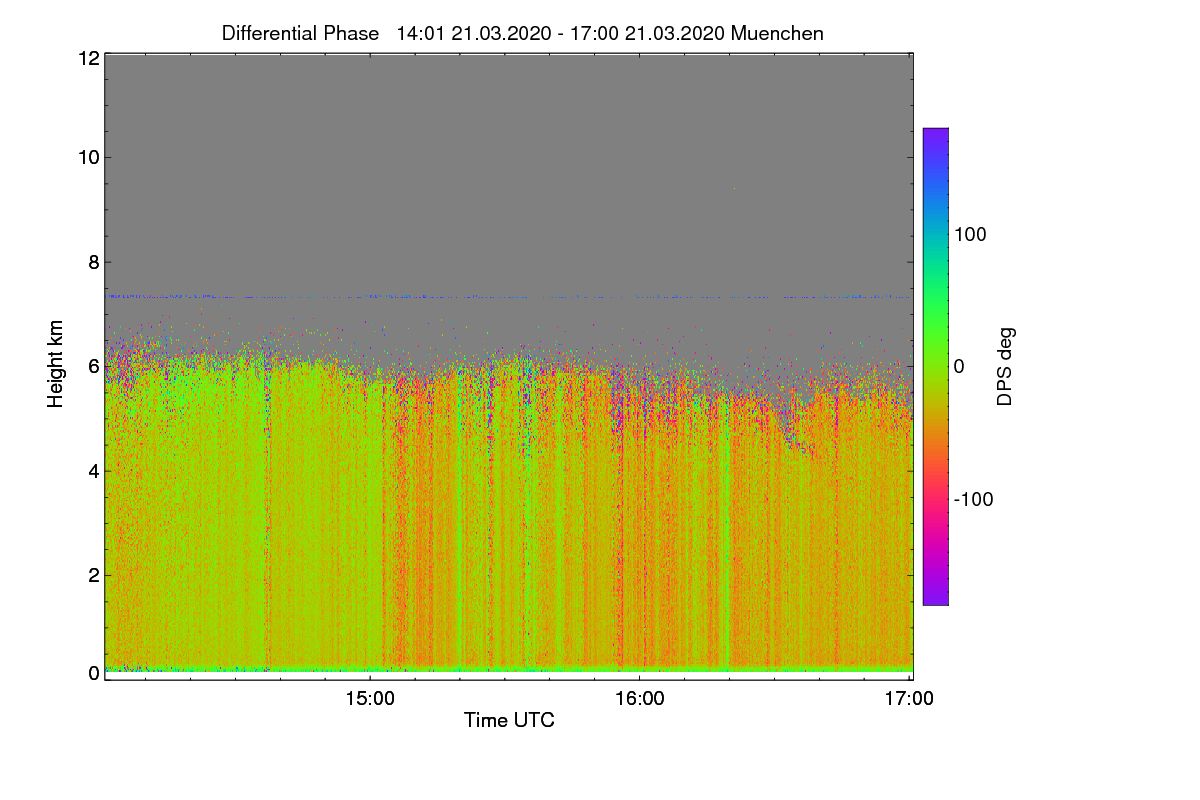Click the height tick label 10
1200x800 pixels.
[87, 157]
